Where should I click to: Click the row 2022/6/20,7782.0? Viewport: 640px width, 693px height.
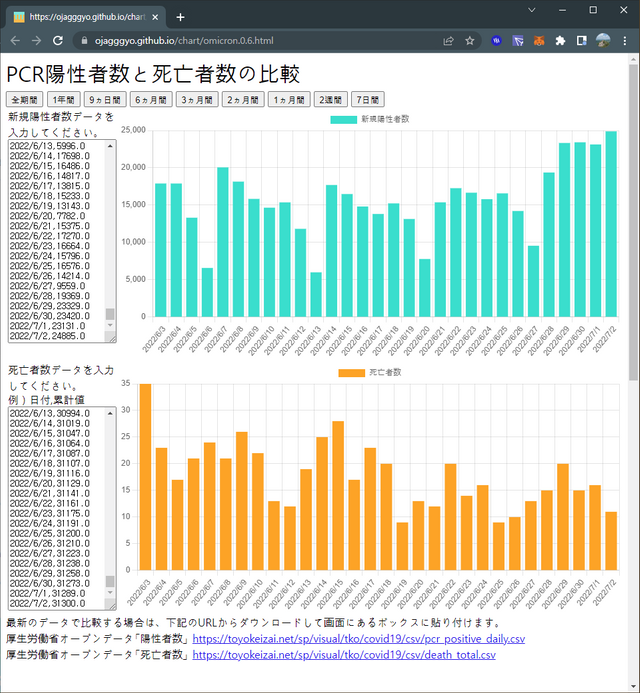[x=48, y=216]
